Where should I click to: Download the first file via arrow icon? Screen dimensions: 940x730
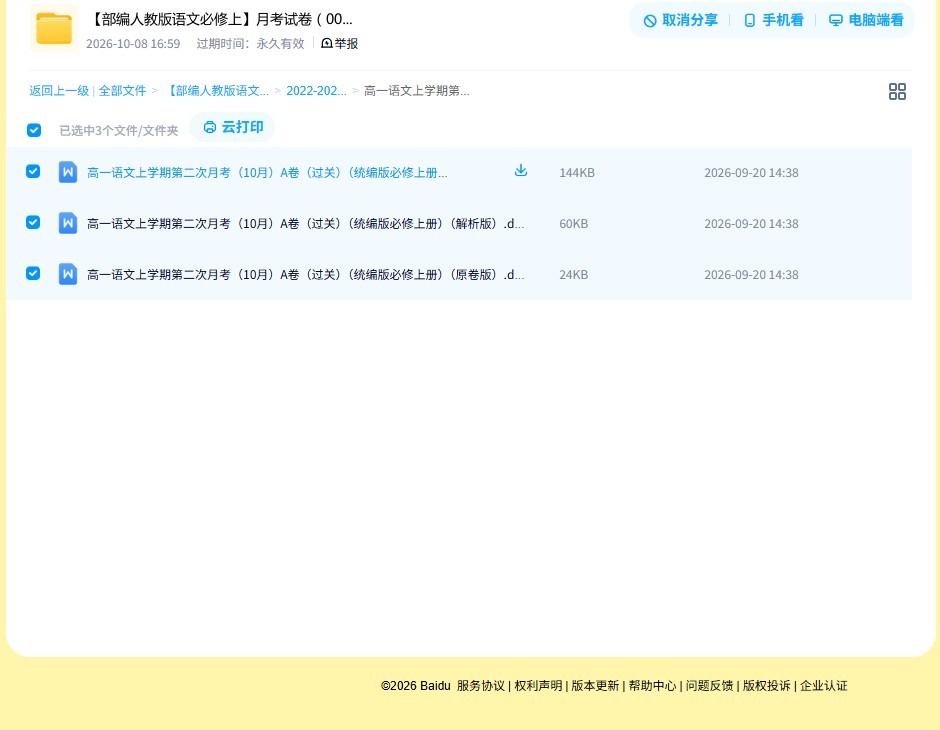click(x=520, y=171)
